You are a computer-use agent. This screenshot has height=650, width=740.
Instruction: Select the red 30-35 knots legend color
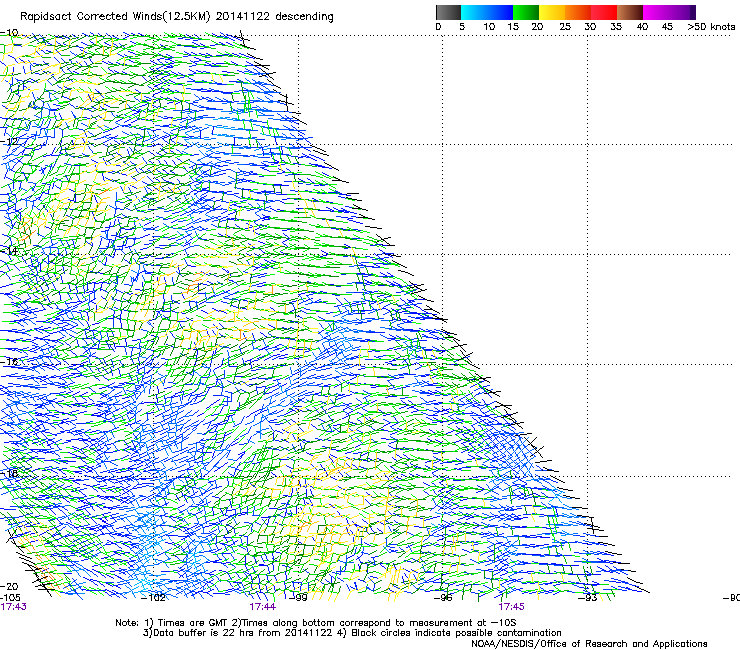604,12
